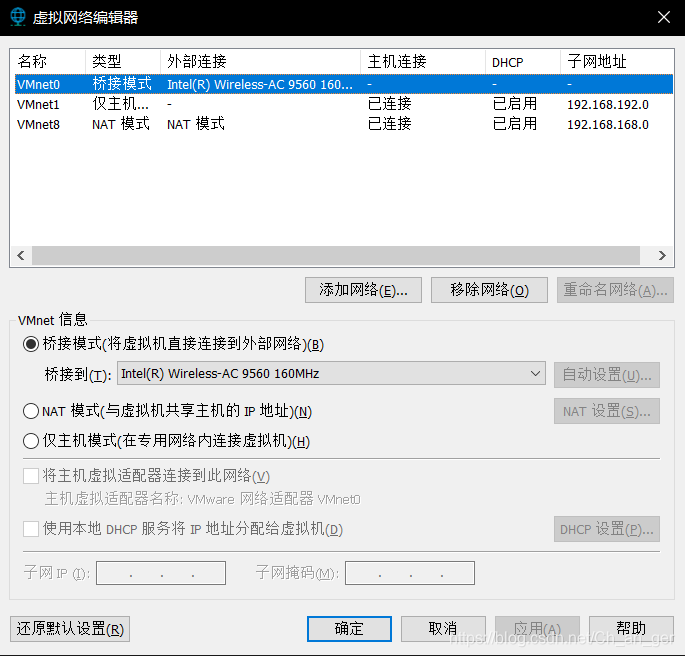Click the right scroll arrow of network list

[662, 256]
